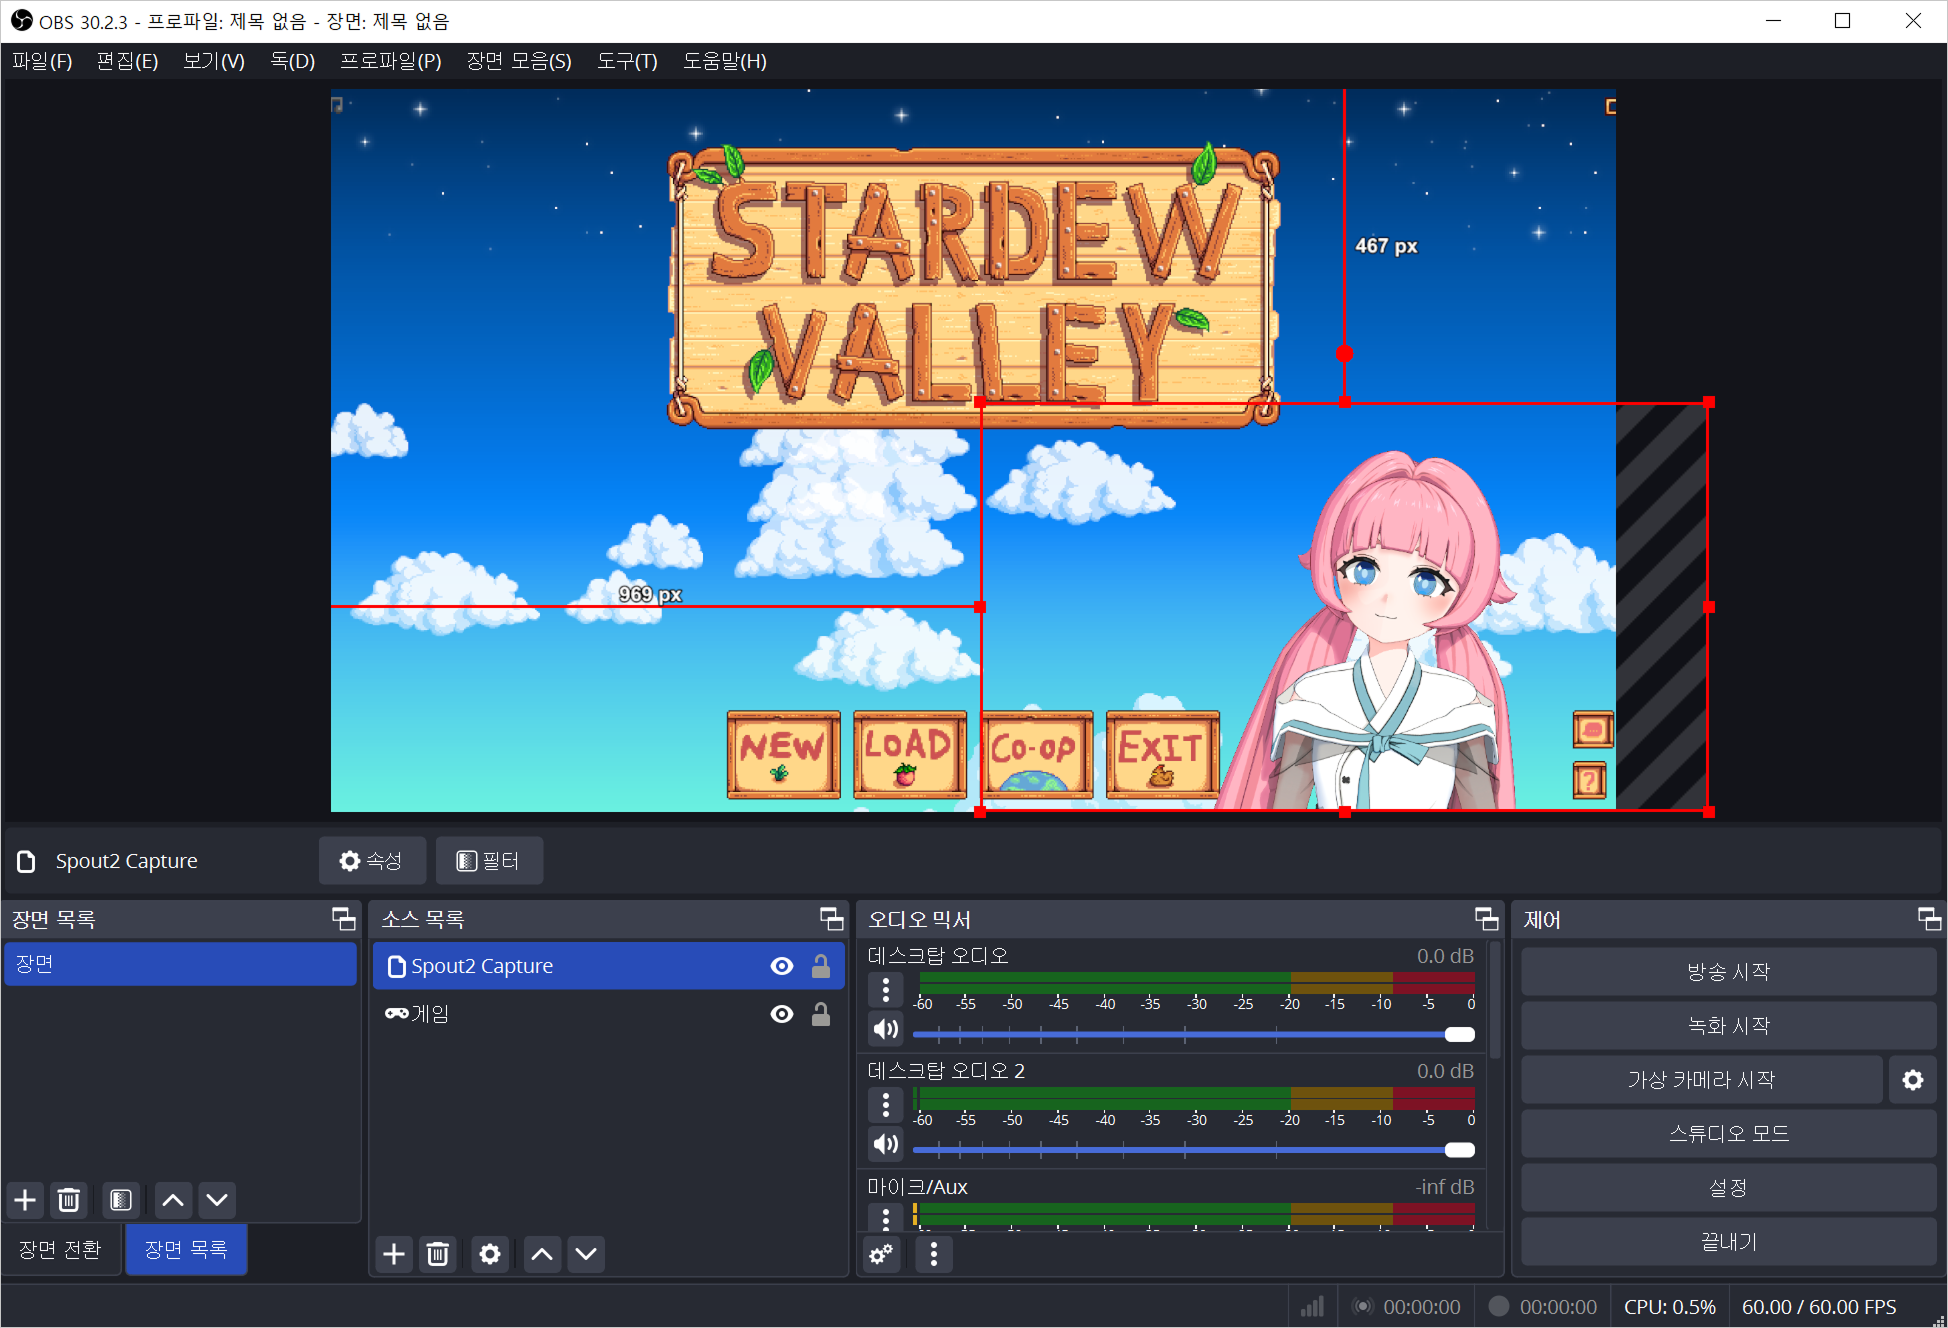
Task: Toggle lock on Spout2 Capture source
Action: coord(820,966)
